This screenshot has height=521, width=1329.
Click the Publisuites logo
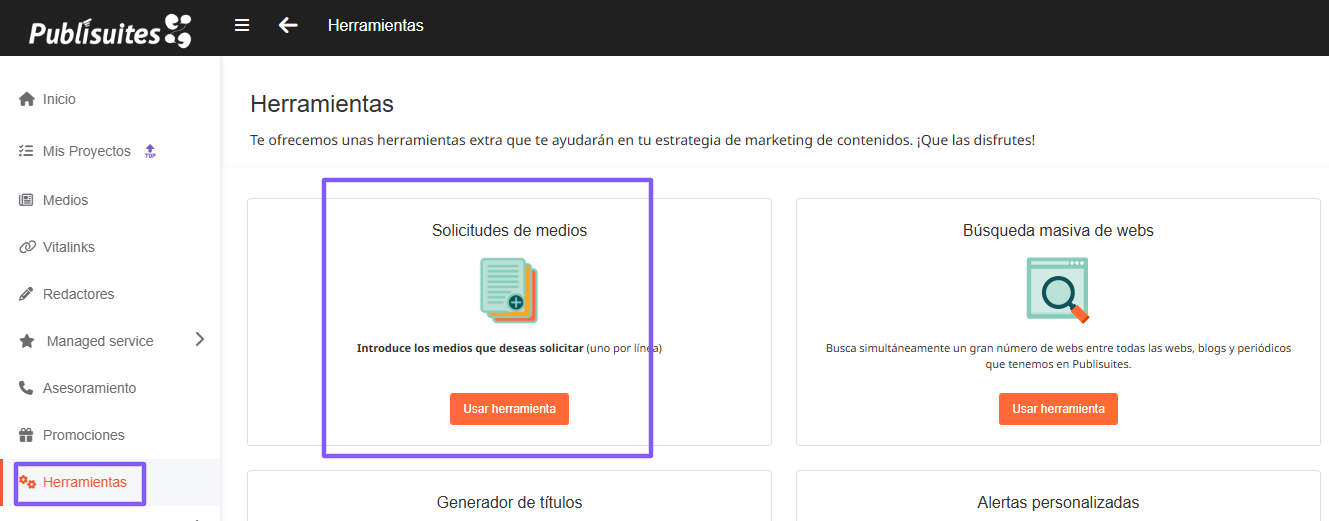pyautogui.click(x=109, y=31)
